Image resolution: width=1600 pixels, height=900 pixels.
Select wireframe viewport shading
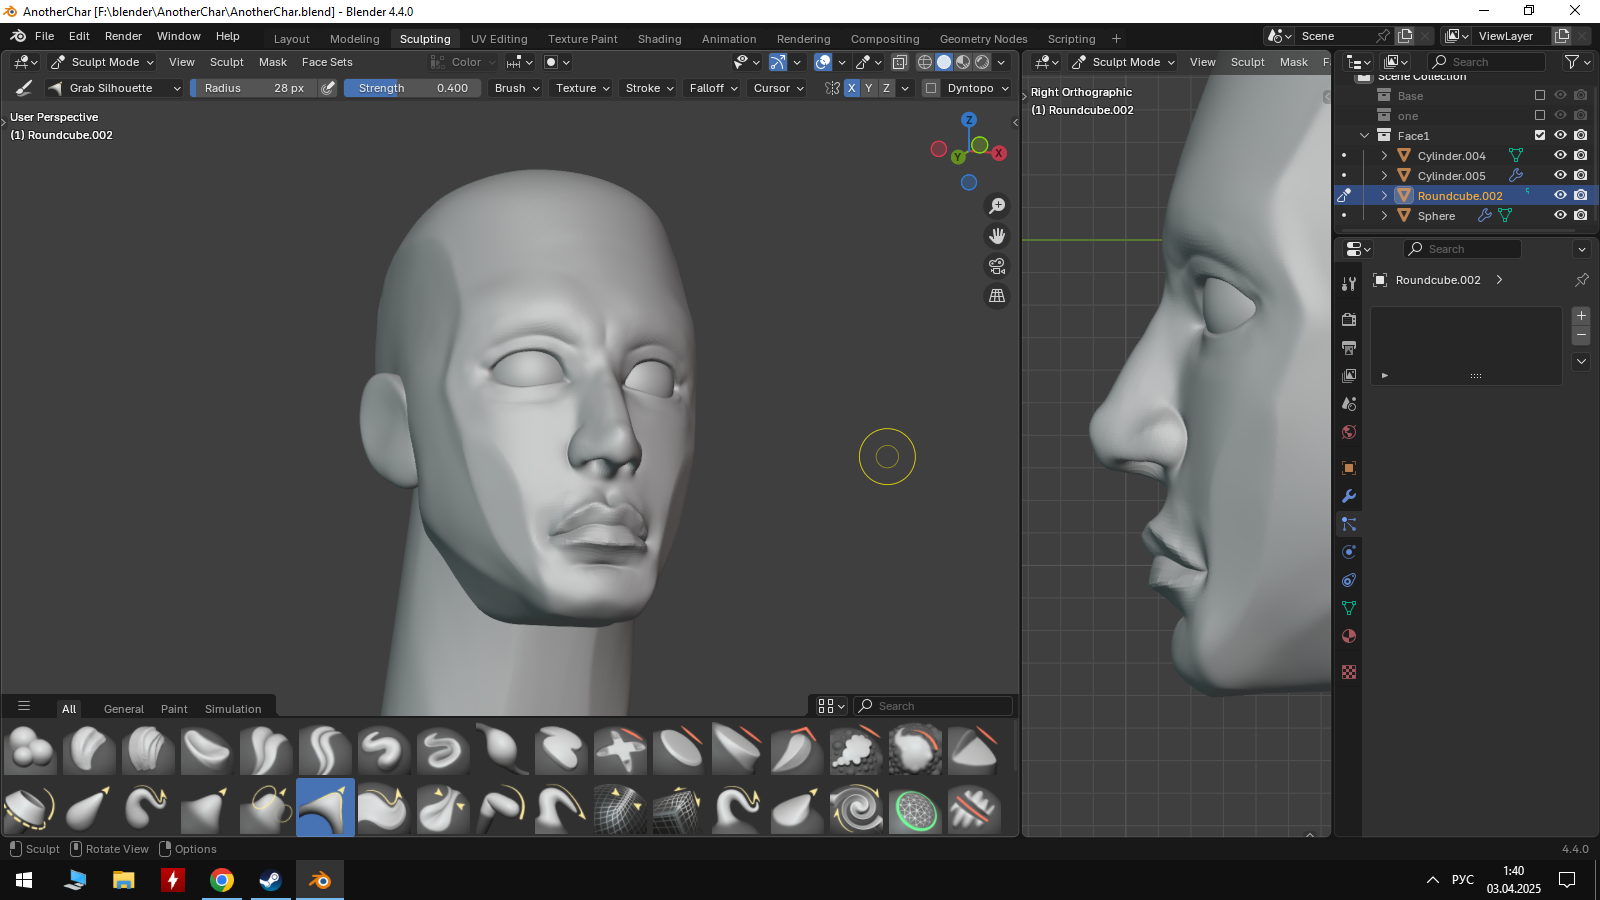pyautogui.click(x=925, y=62)
